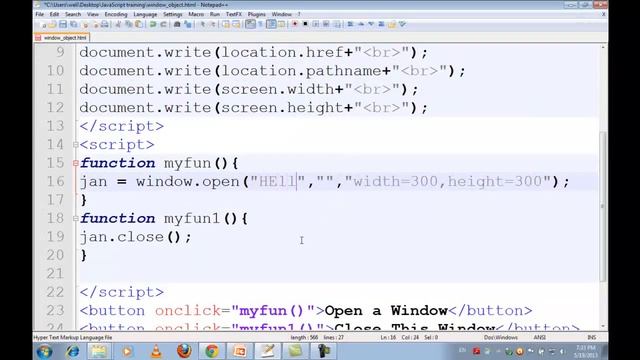Toggle synchronized horizontal scrolling

coord(236,24)
